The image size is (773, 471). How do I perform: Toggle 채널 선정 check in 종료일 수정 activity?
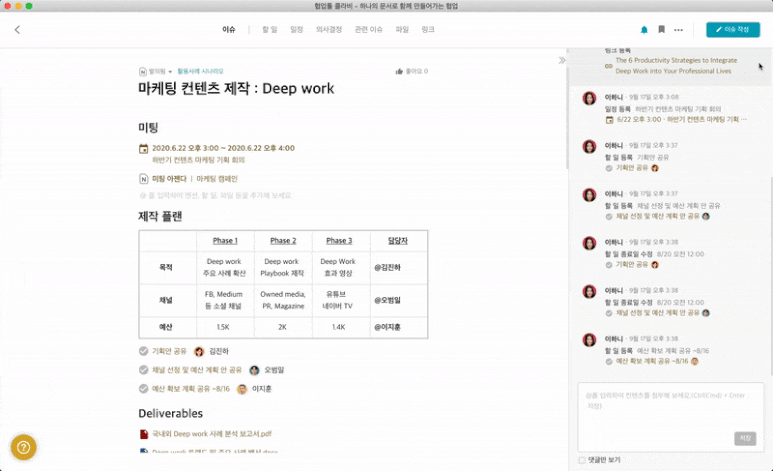pyautogui.click(x=609, y=313)
